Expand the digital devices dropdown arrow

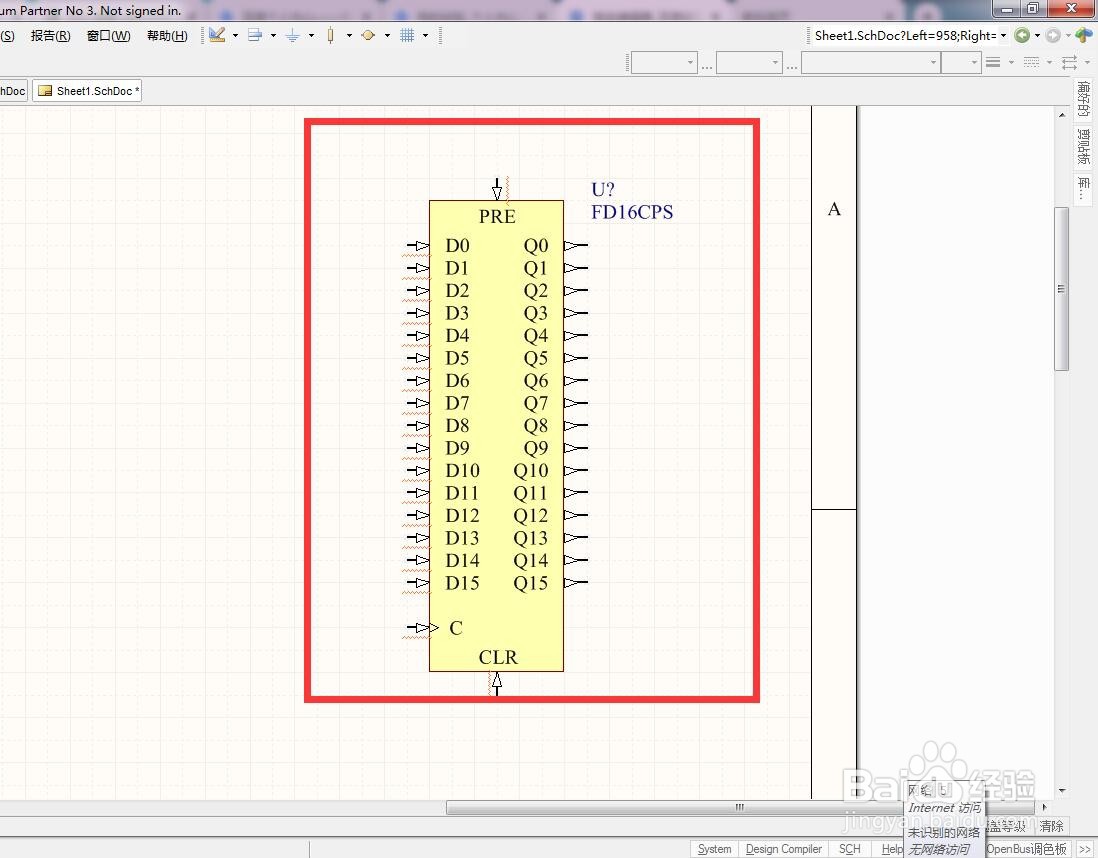tap(349, 35)
